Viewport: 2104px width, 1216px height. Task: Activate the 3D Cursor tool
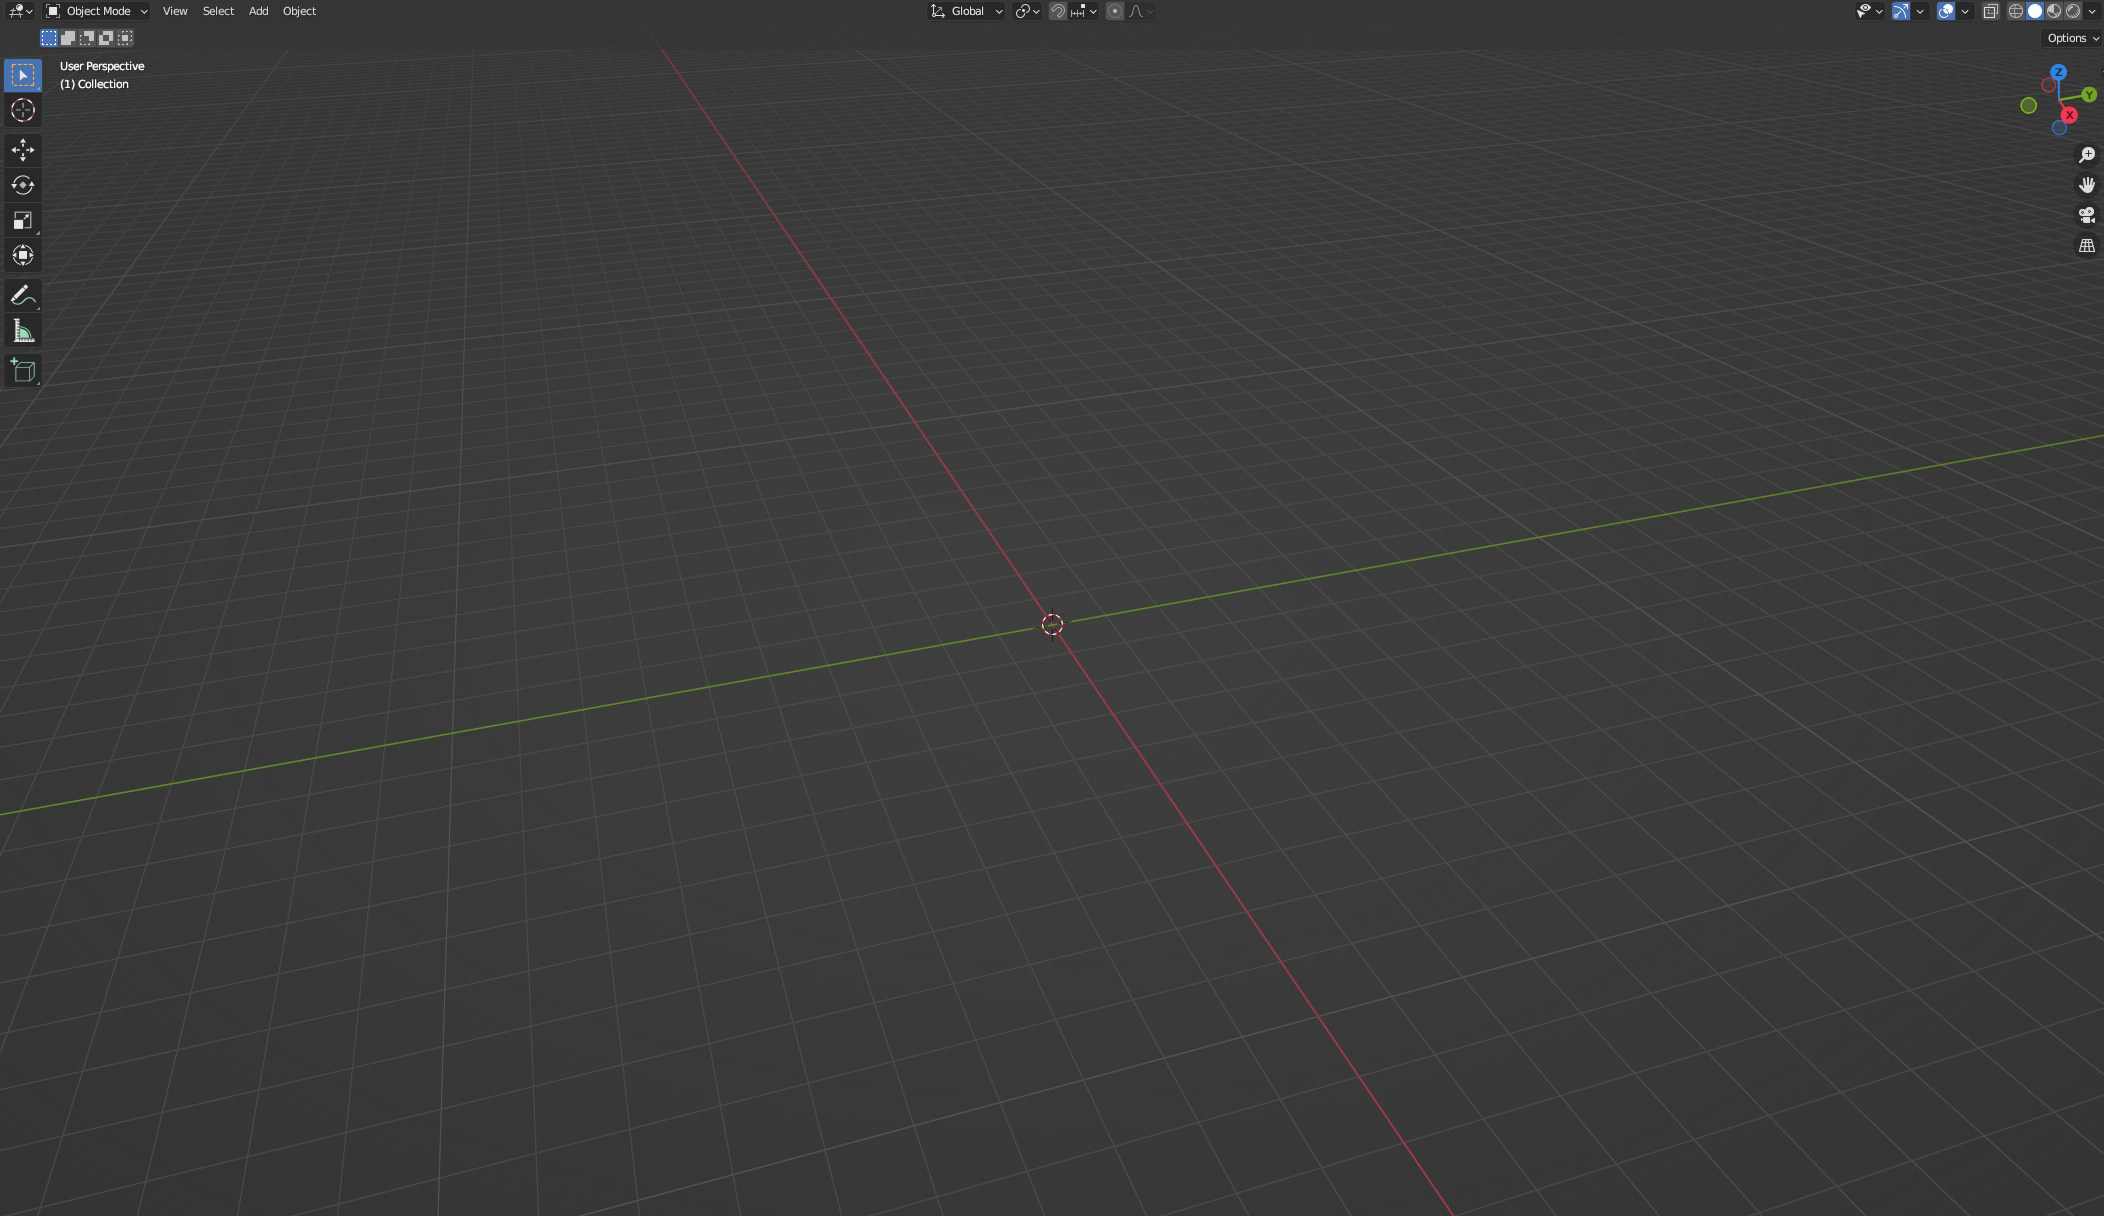point(22,110)
